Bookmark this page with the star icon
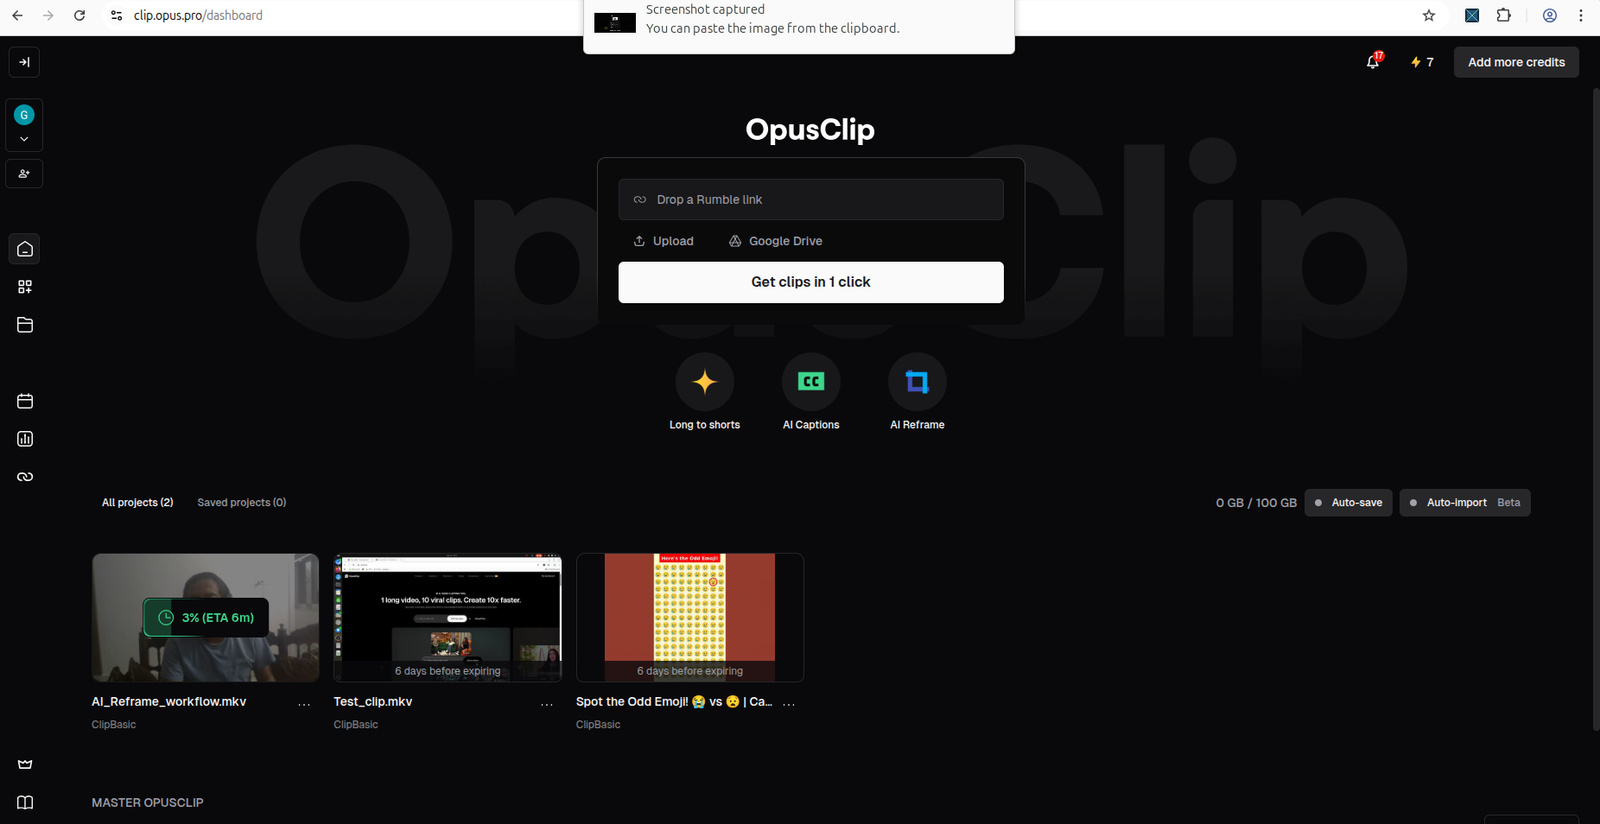1600x824 pixels. [1429, 15]
